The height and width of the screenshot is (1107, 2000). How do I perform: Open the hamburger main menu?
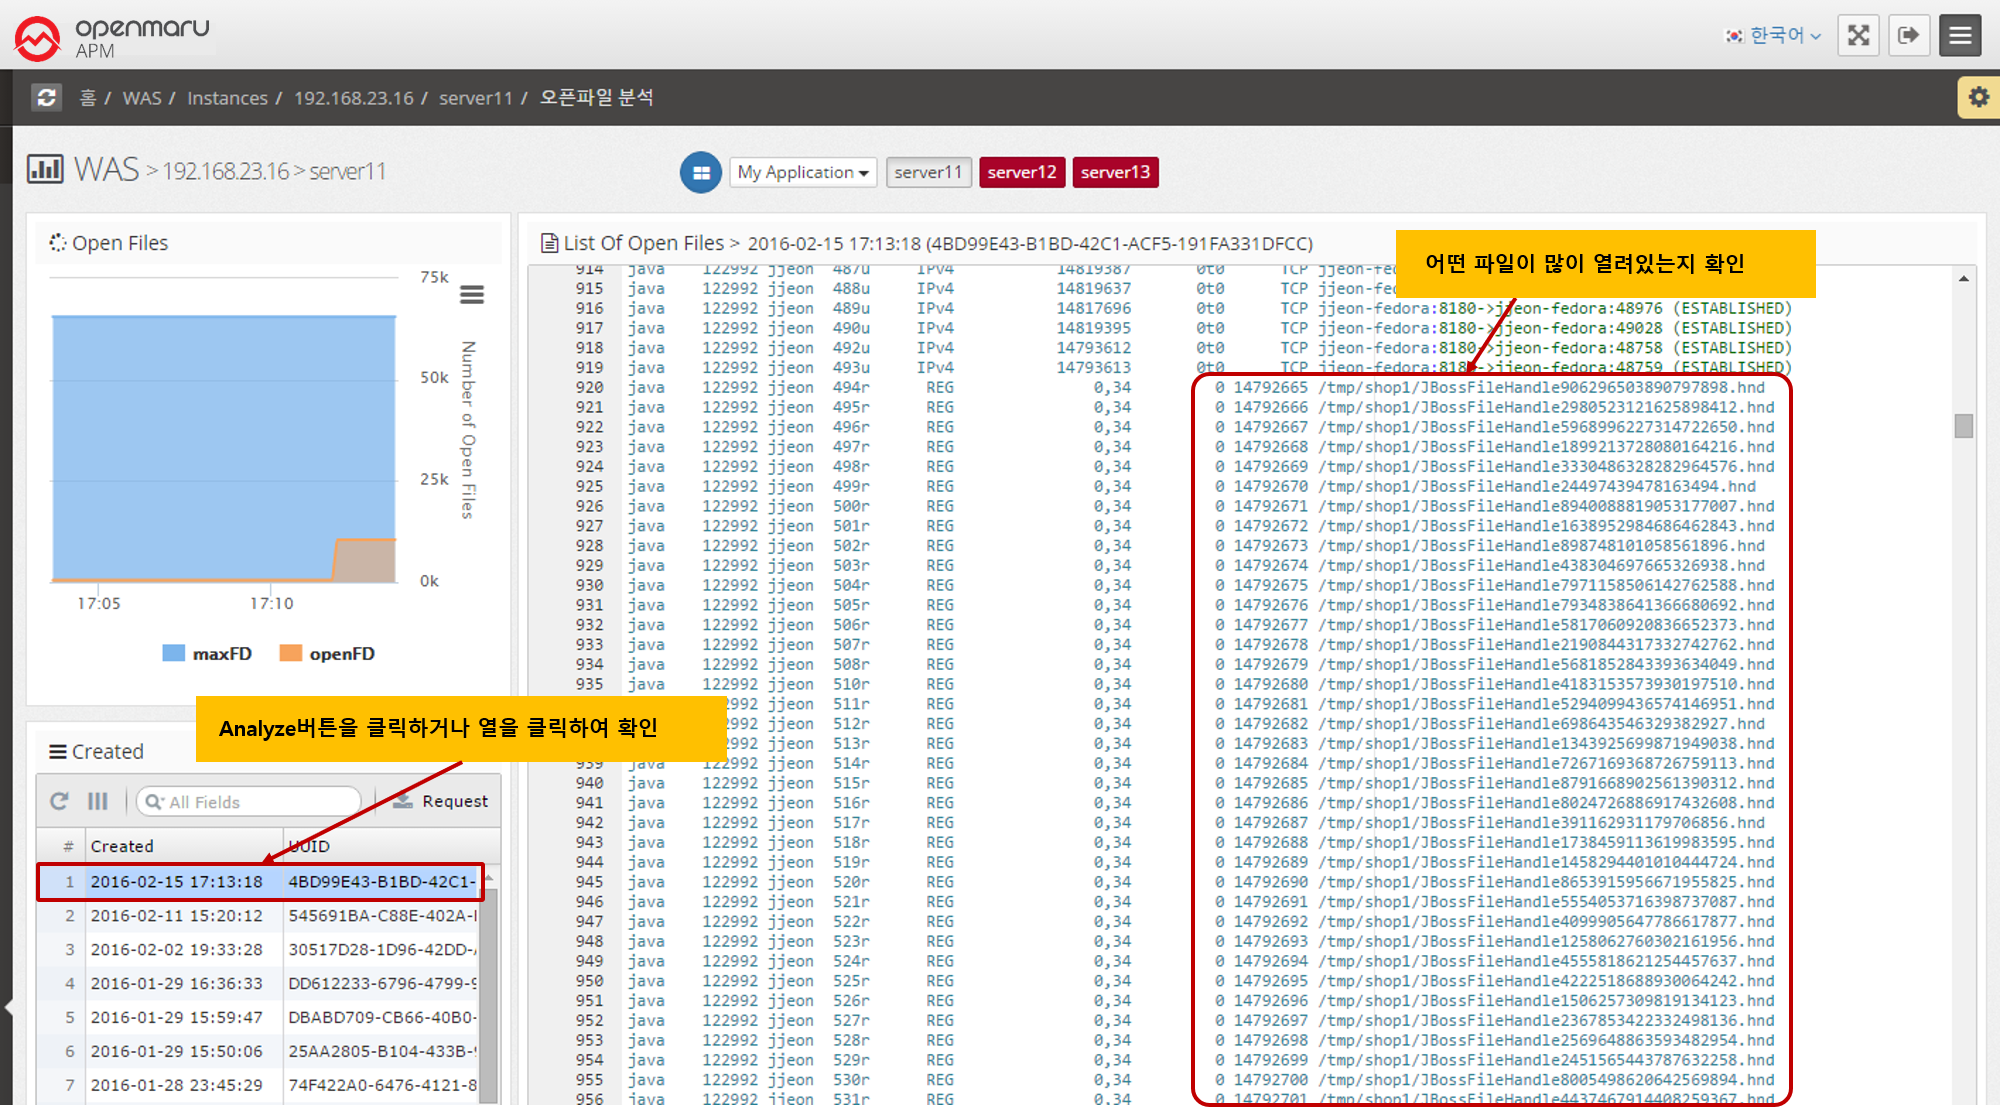click(1960, 36)
